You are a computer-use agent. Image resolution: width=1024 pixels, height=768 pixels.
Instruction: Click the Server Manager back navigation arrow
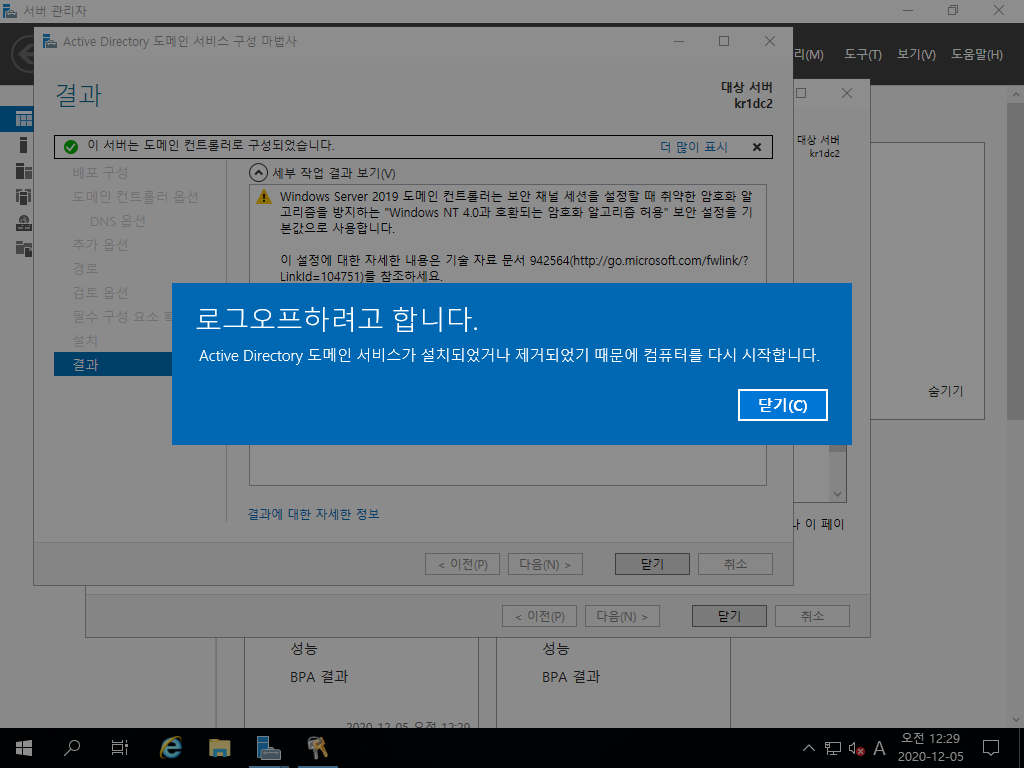[23, 54]
